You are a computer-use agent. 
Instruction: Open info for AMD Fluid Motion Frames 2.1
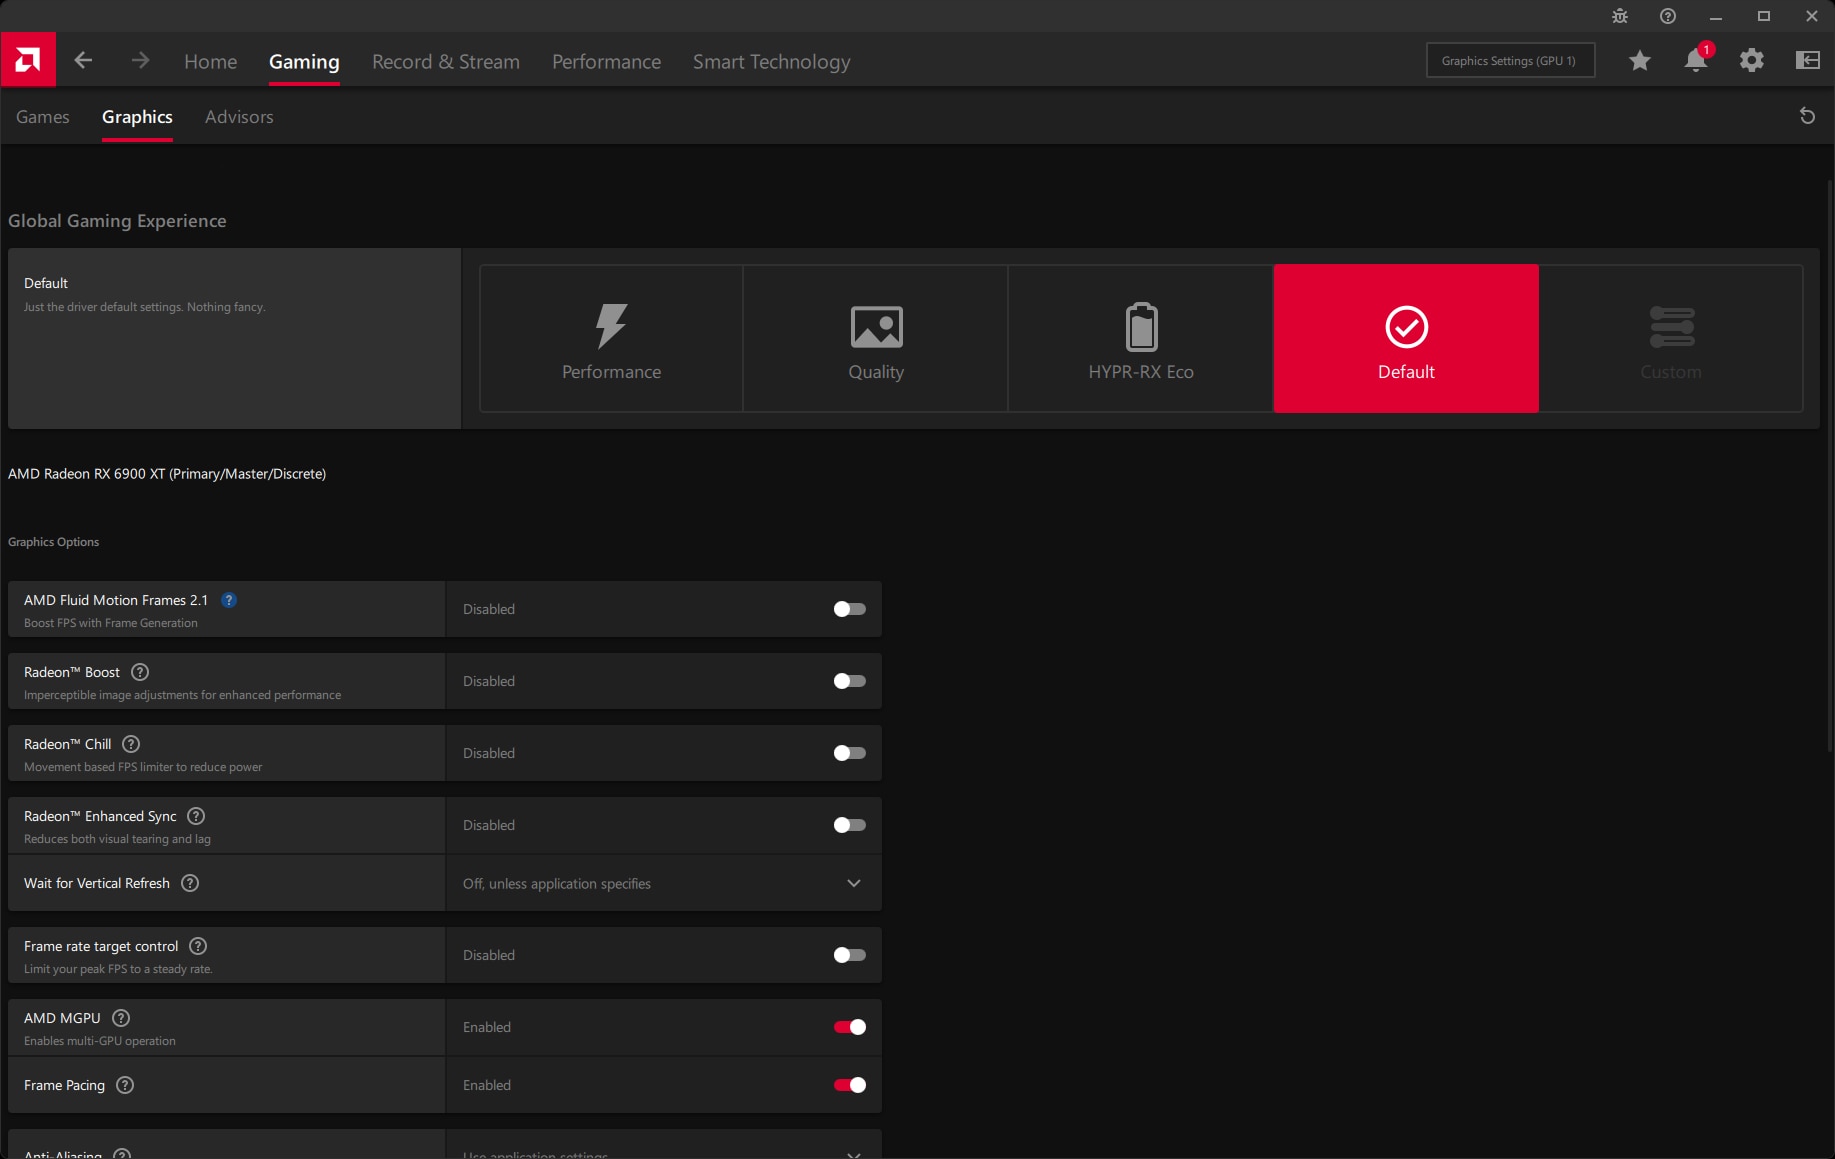tap(229, 600)
